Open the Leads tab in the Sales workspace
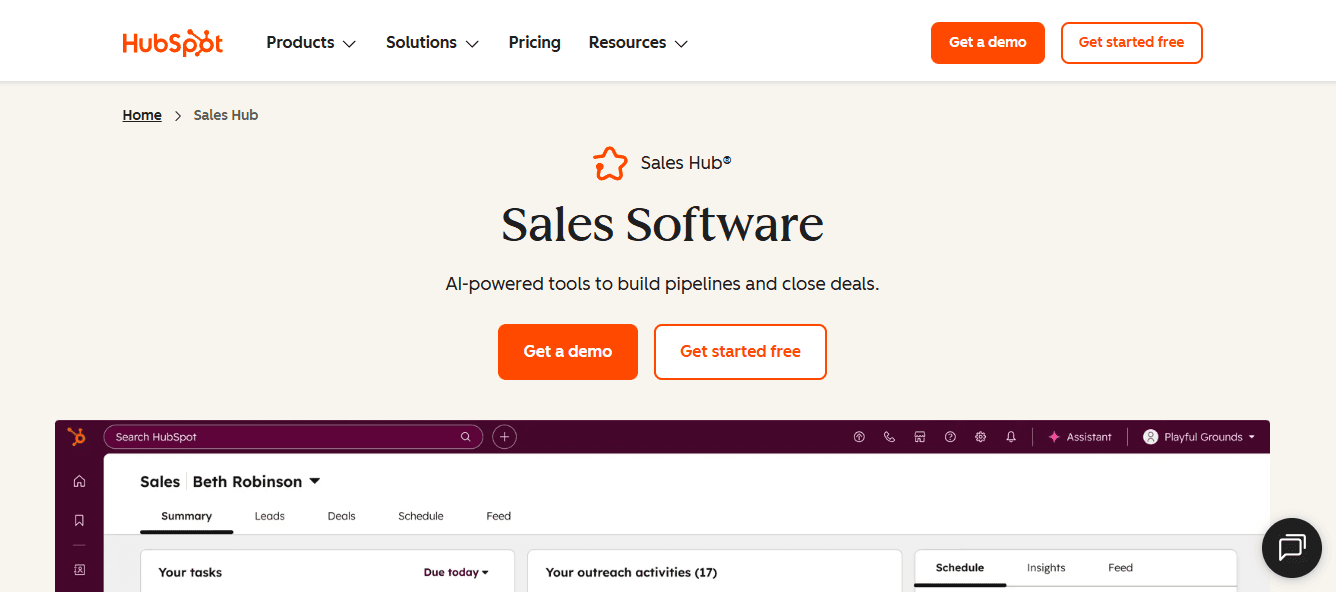This screenshot has height=592, width=1336. pyautogui.click(x=269, y=515)
